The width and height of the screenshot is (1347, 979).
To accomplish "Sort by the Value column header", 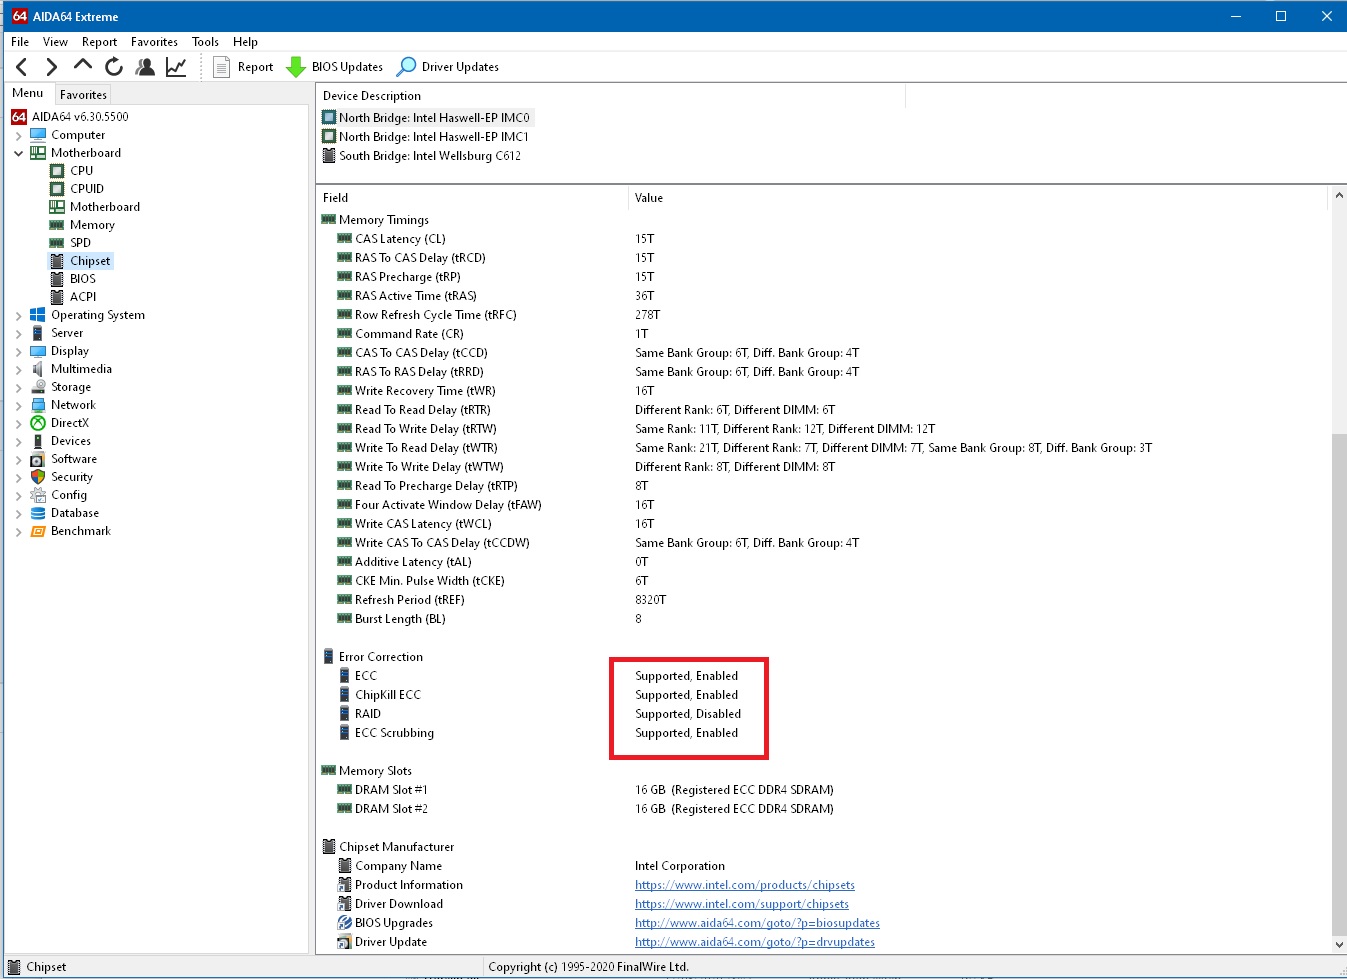I will click(x=978, y=198).
